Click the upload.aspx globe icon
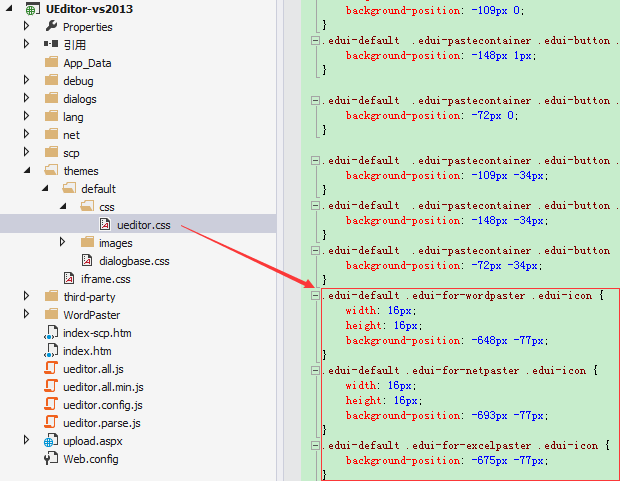This screenshot has width=620, height=481. click(51, 440)
